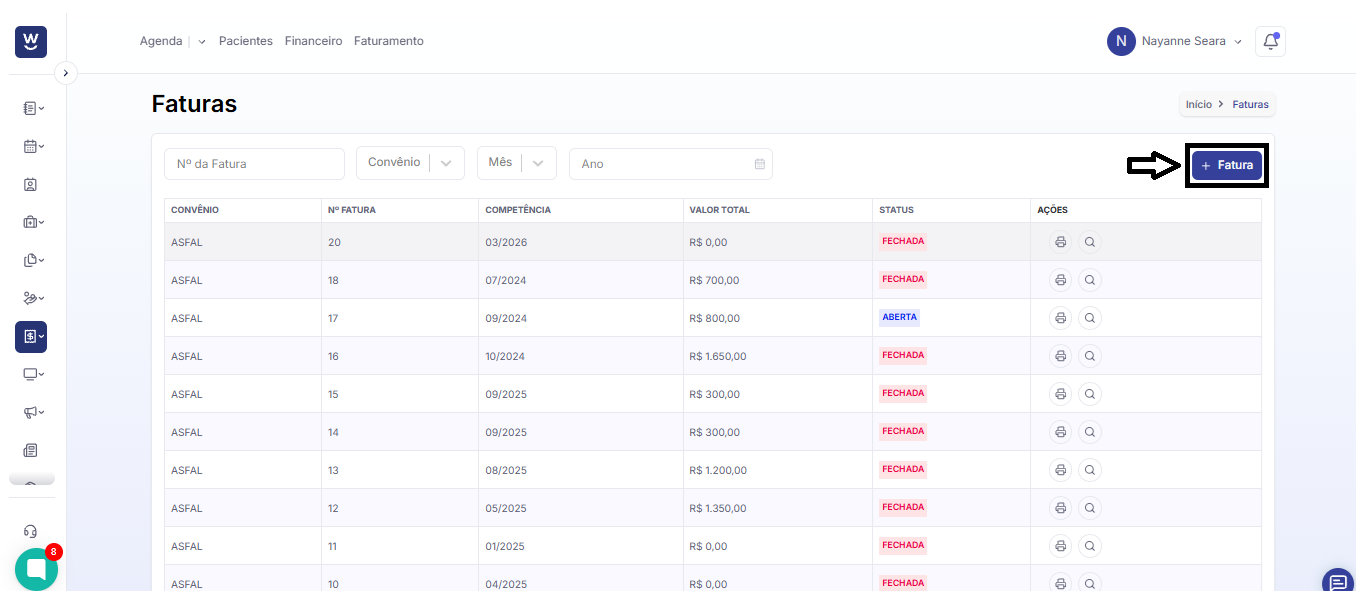
Task: Expand the chevron next to Agenda
Action: [x=202, y=42]
